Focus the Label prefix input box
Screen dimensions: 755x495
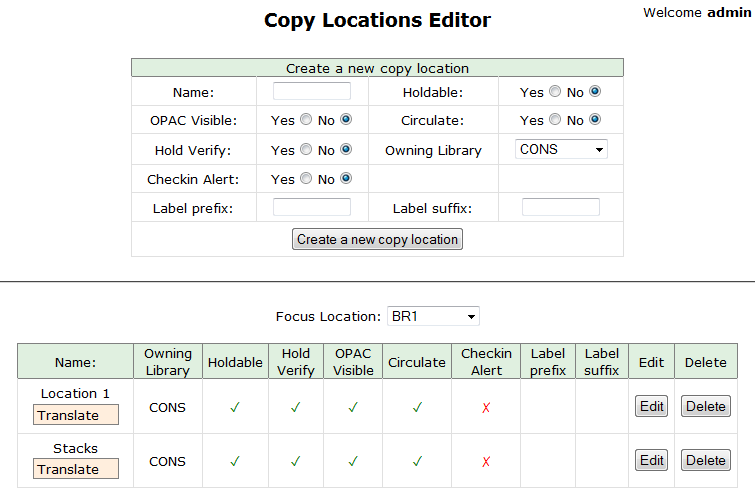312,207
